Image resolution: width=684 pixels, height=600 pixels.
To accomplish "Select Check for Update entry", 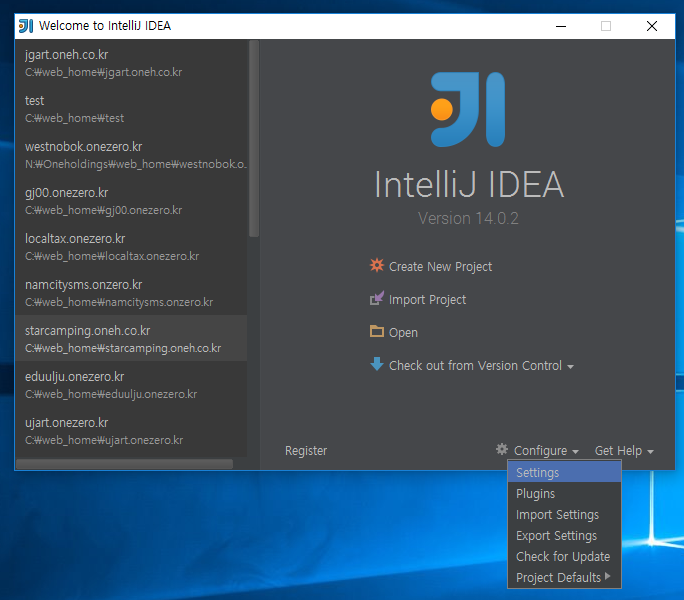I will (564, 556).
